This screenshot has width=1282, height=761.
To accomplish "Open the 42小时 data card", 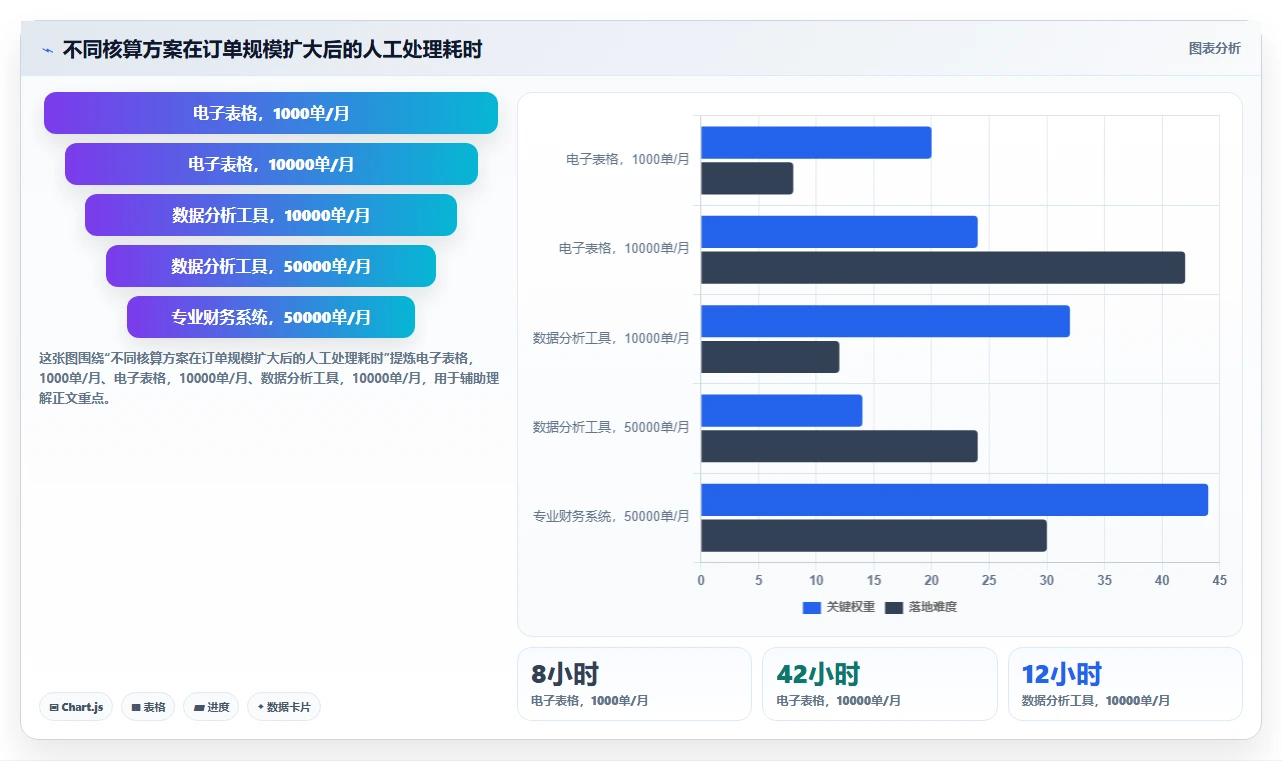I will click(x=880, y=684).
